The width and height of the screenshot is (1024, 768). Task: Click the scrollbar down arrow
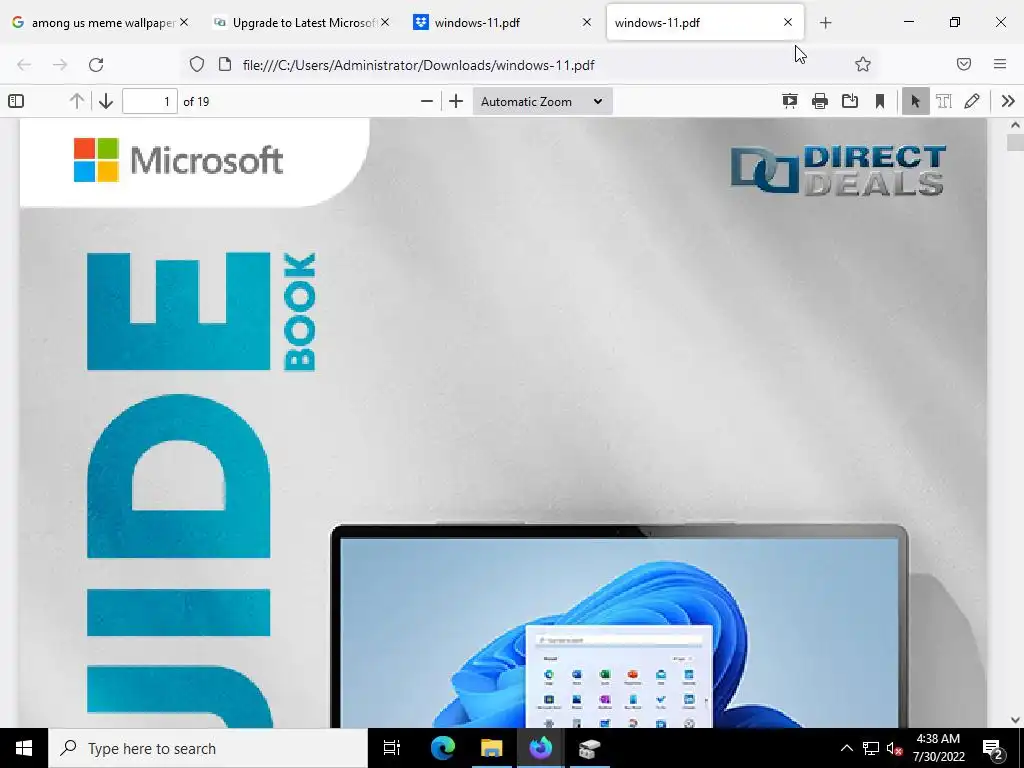coord(1016,720)
